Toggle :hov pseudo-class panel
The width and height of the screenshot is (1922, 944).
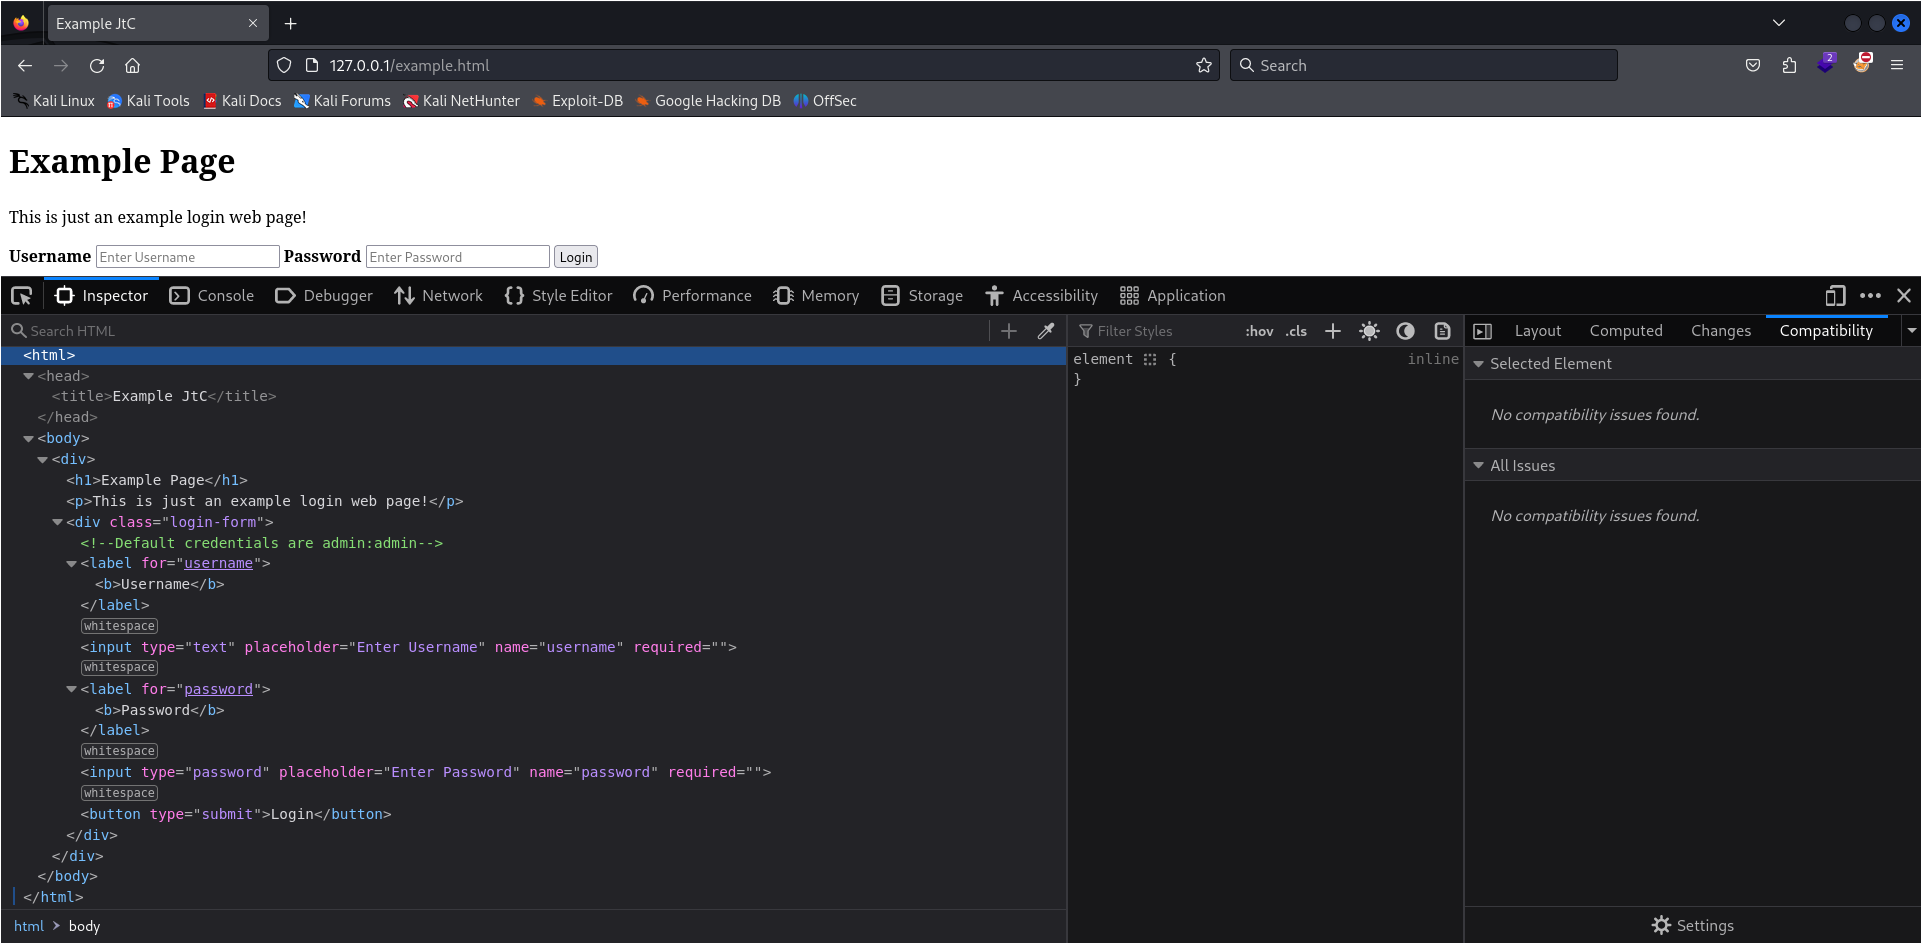point(1259,331)
